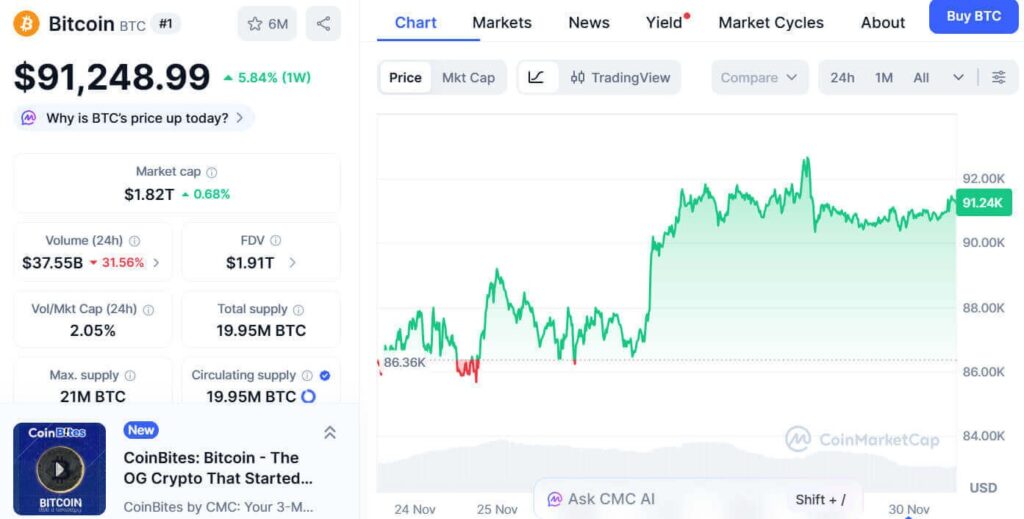Image resolution: width=1024 pixels, height=519 pixels.
Task: Open the Market Cycles tab
Action: (x=771, y=22)
